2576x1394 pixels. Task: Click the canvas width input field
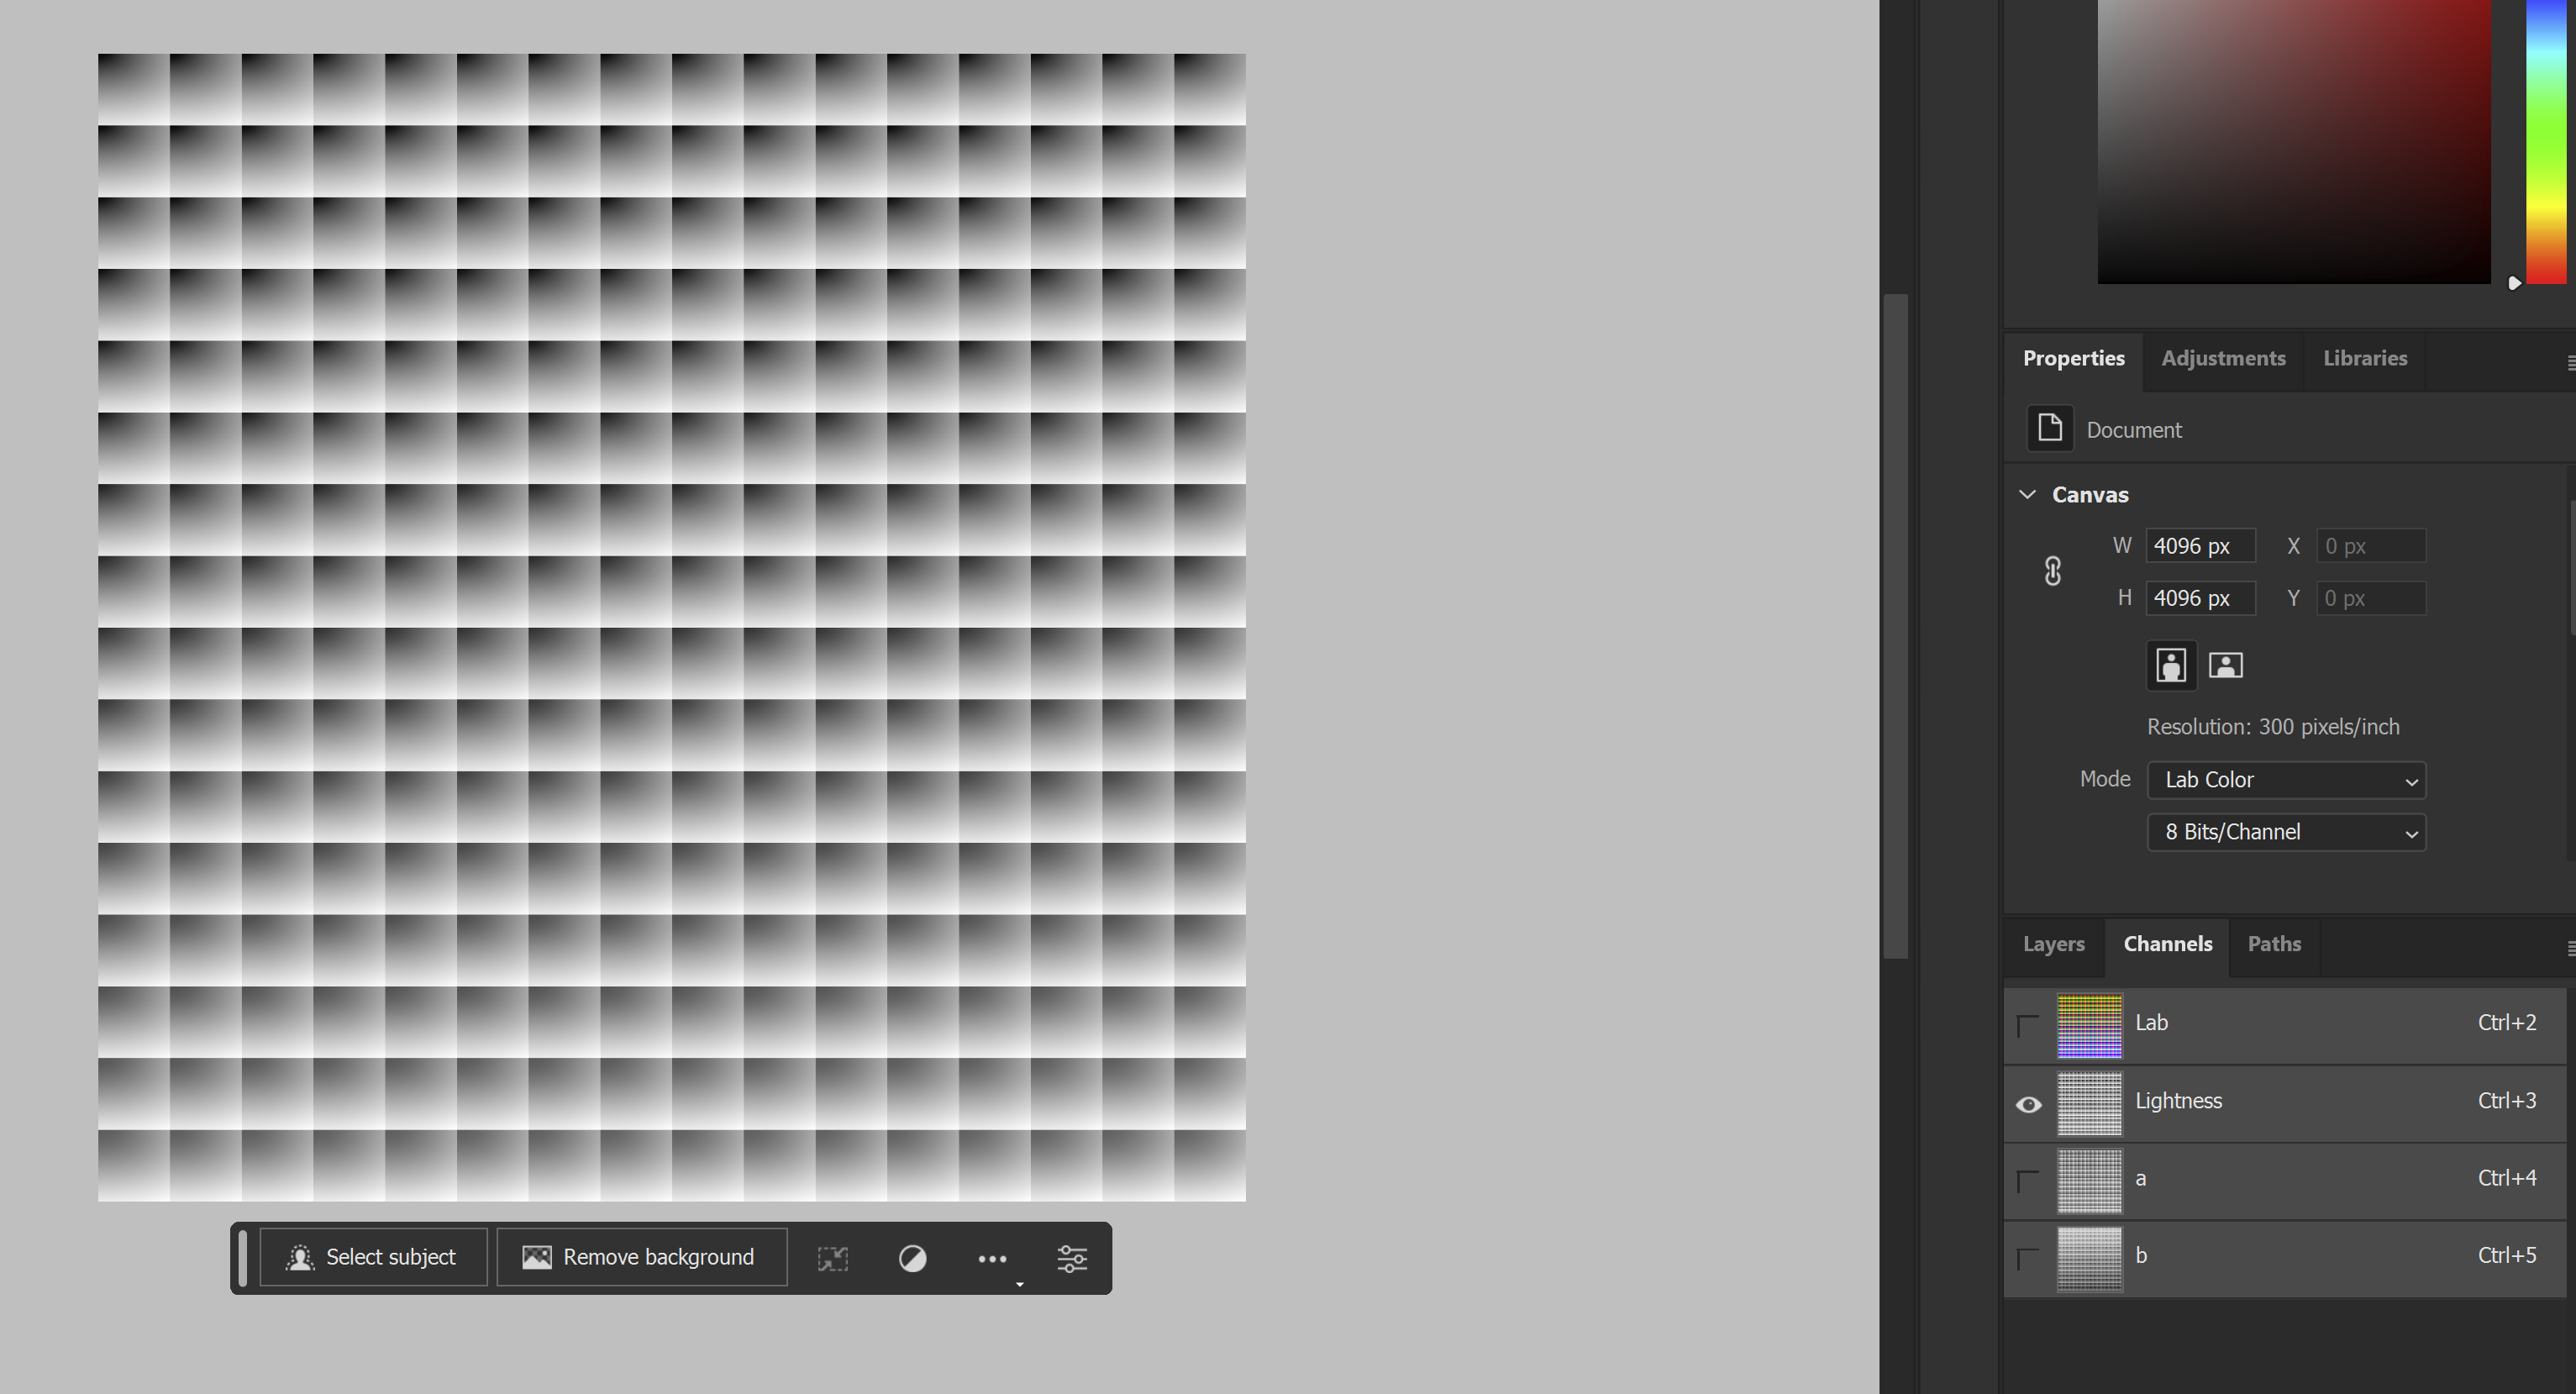click(2199, 546)
